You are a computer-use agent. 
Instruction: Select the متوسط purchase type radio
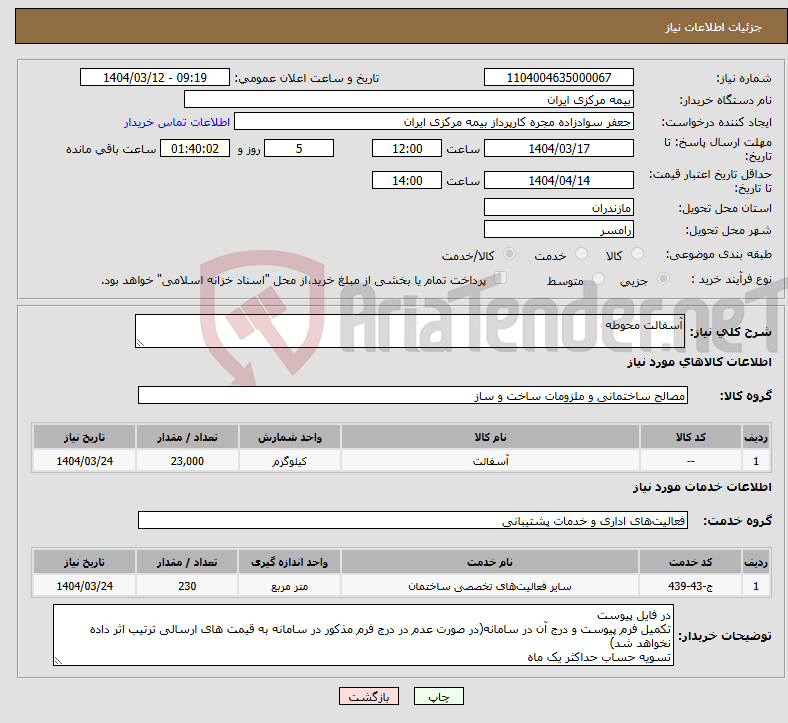point(598,278)
